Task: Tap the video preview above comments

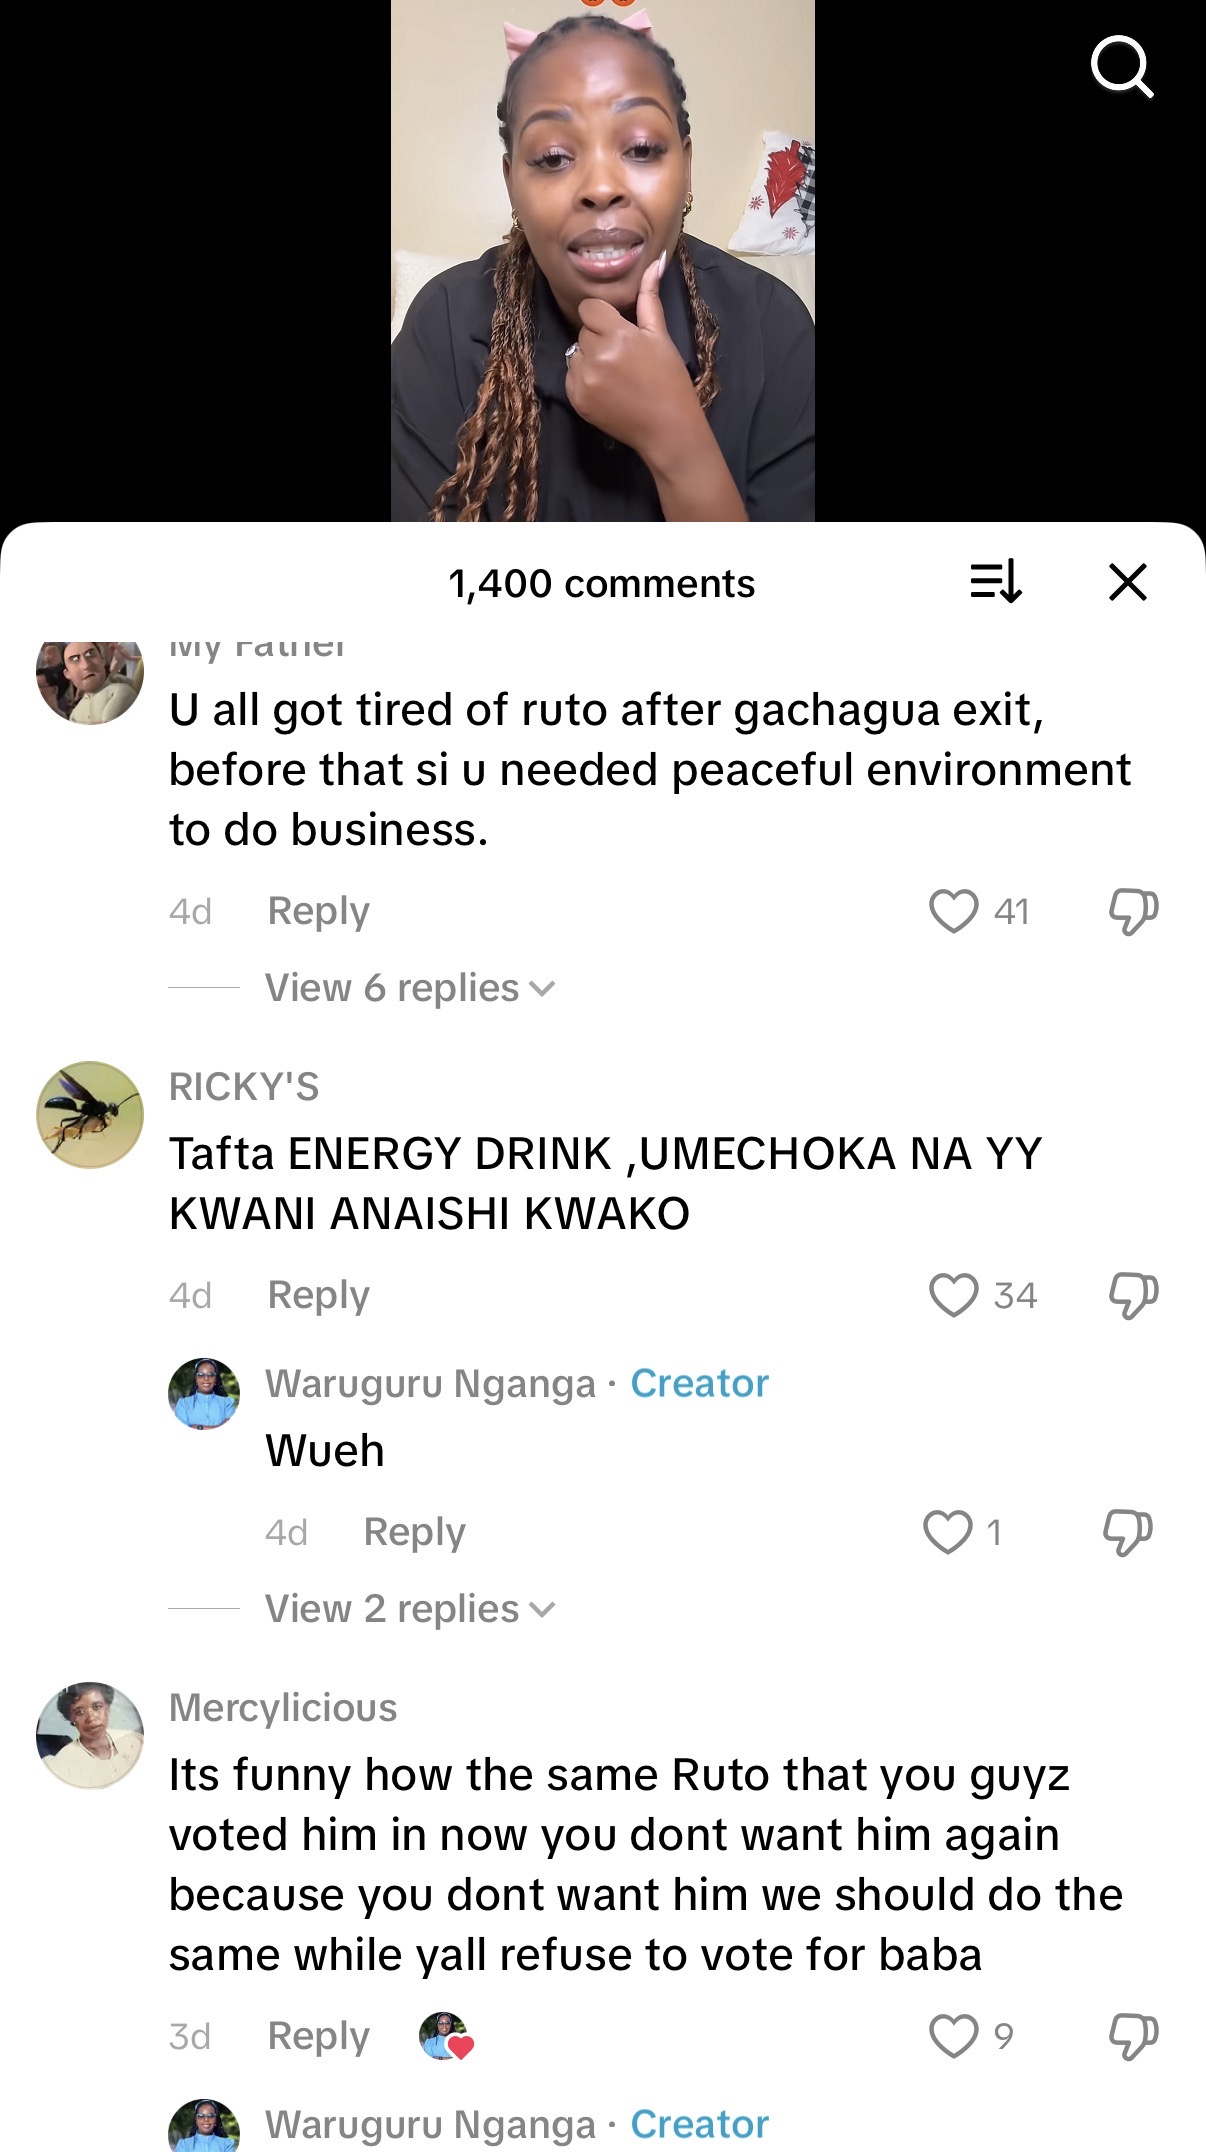Action: (602, 260)
